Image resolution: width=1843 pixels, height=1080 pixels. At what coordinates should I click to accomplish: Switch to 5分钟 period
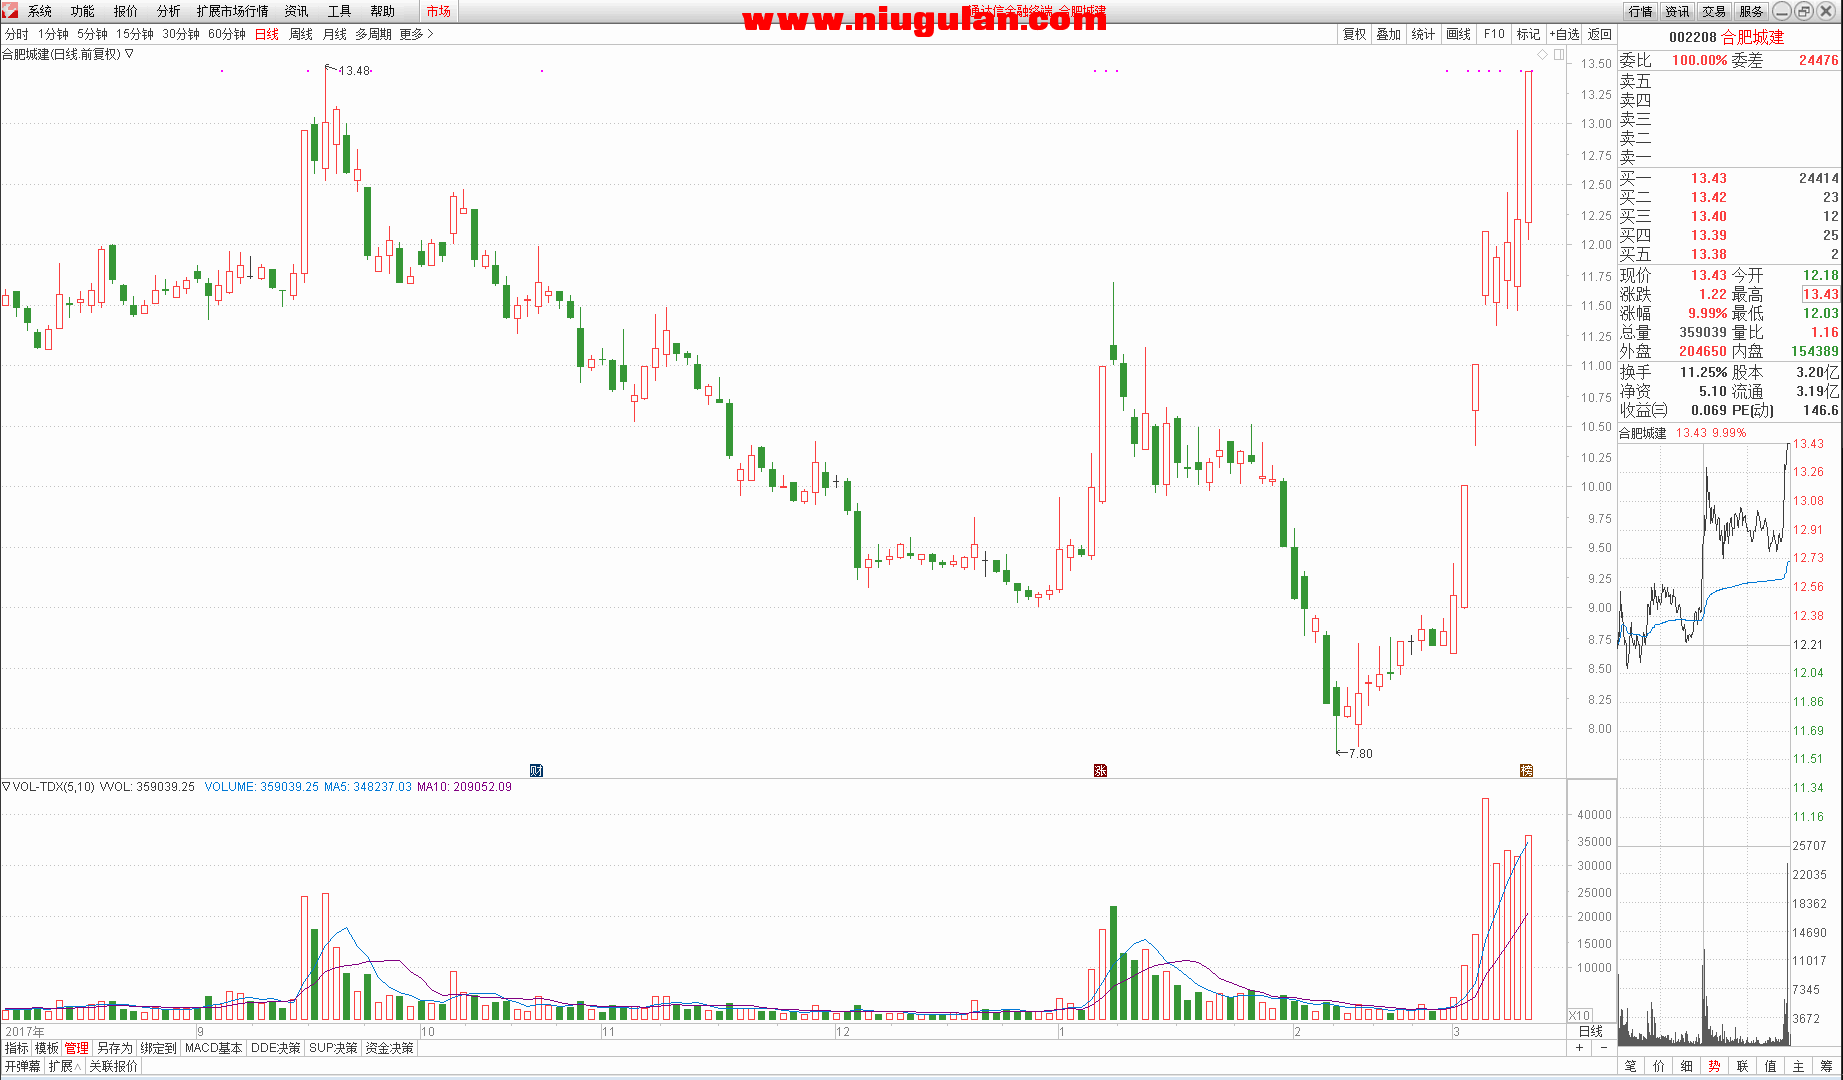tap(92, 34)
